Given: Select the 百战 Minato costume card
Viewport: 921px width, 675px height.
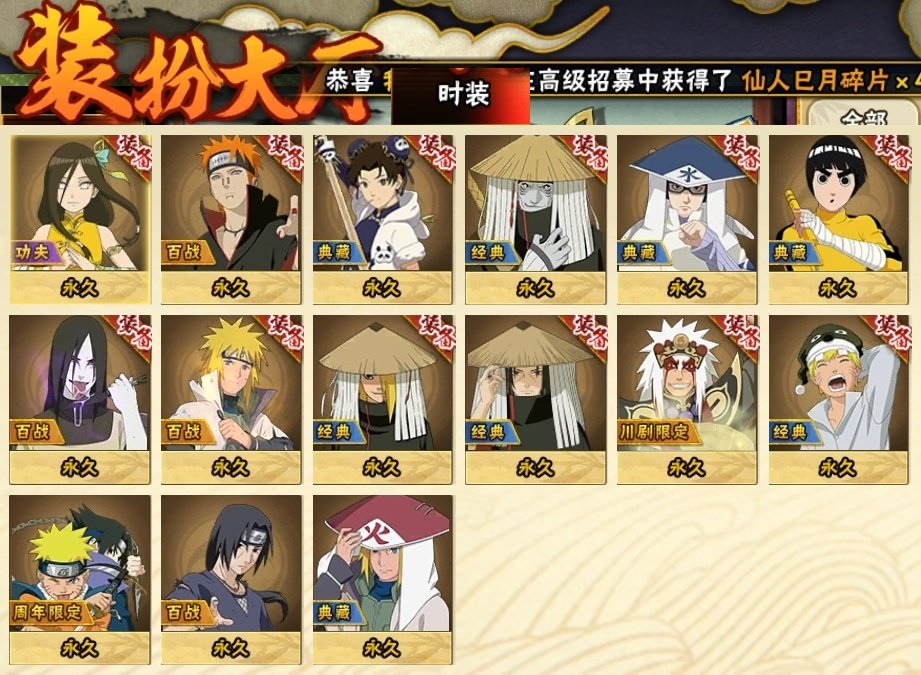Looking at the screenshot, I should [x=231, y=399].
